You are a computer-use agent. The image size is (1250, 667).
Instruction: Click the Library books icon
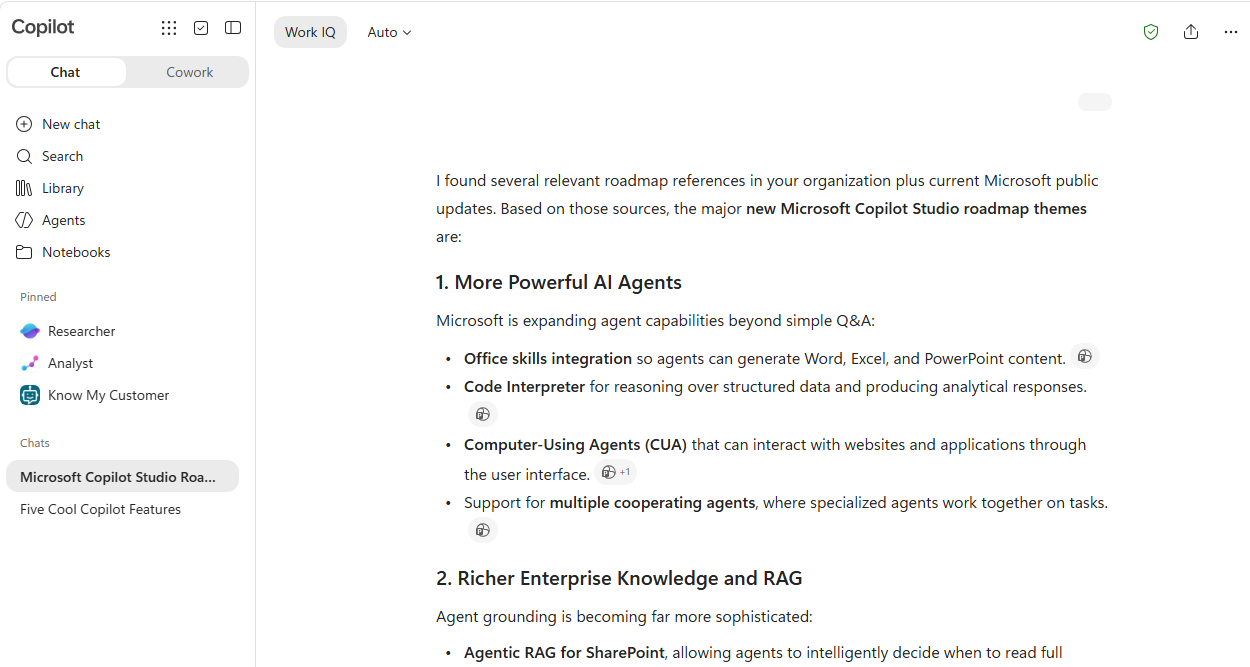(24, 188)
